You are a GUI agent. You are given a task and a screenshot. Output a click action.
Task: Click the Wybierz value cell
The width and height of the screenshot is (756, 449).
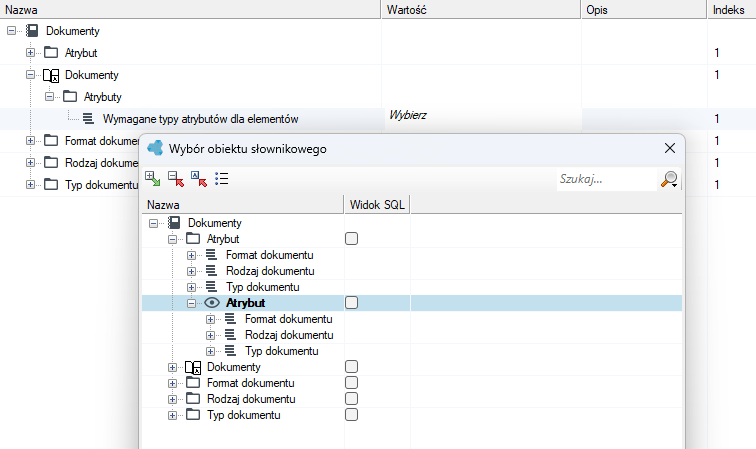483,119
